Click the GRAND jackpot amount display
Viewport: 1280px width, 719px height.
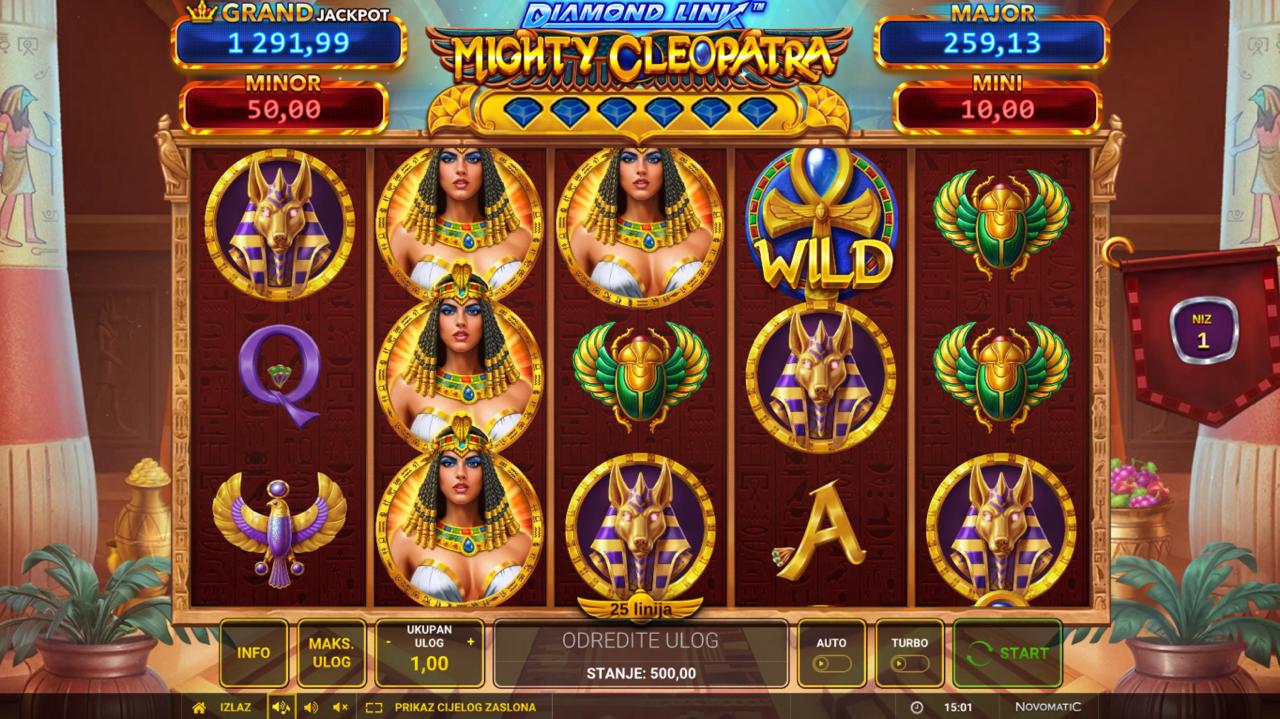tap(288, 43)
